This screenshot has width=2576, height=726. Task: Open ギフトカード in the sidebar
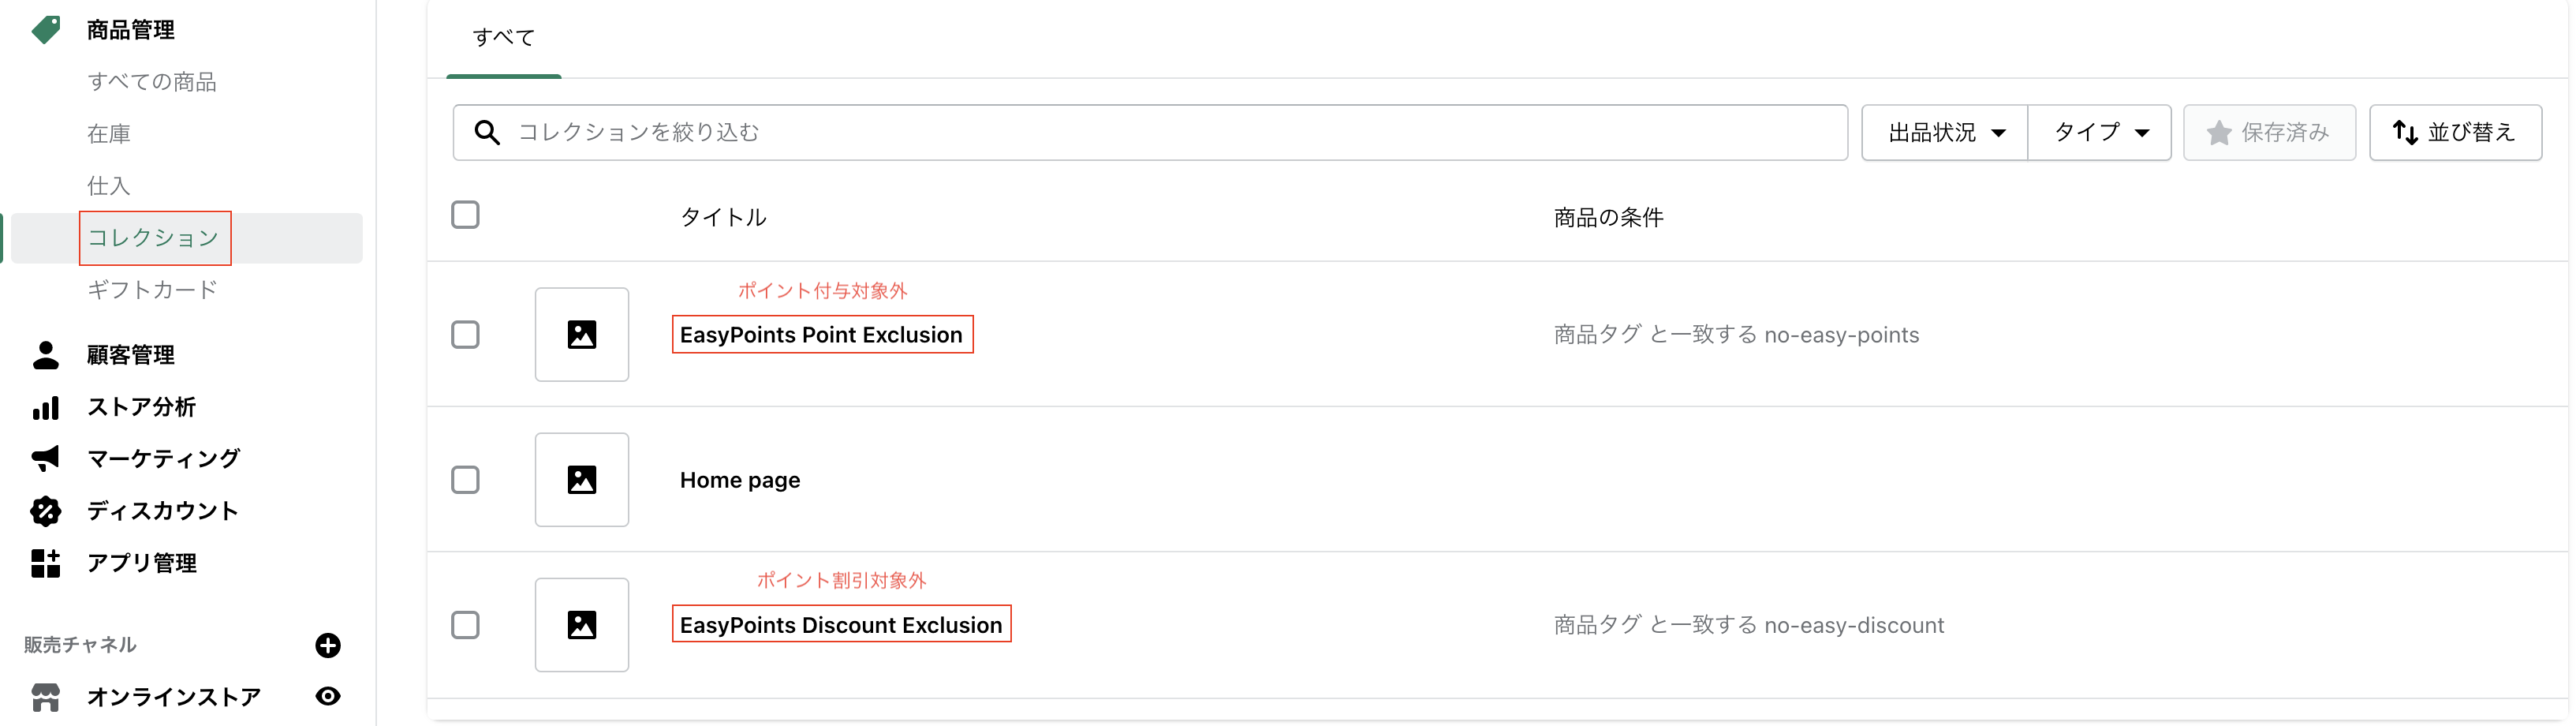tap(152, 290)
